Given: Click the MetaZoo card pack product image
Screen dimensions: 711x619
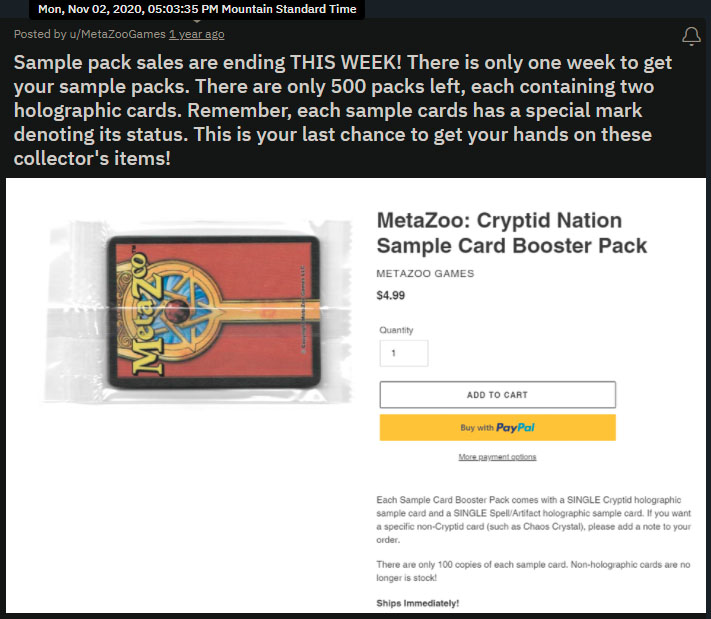Looking at the screenshot, I should [198, 305].
